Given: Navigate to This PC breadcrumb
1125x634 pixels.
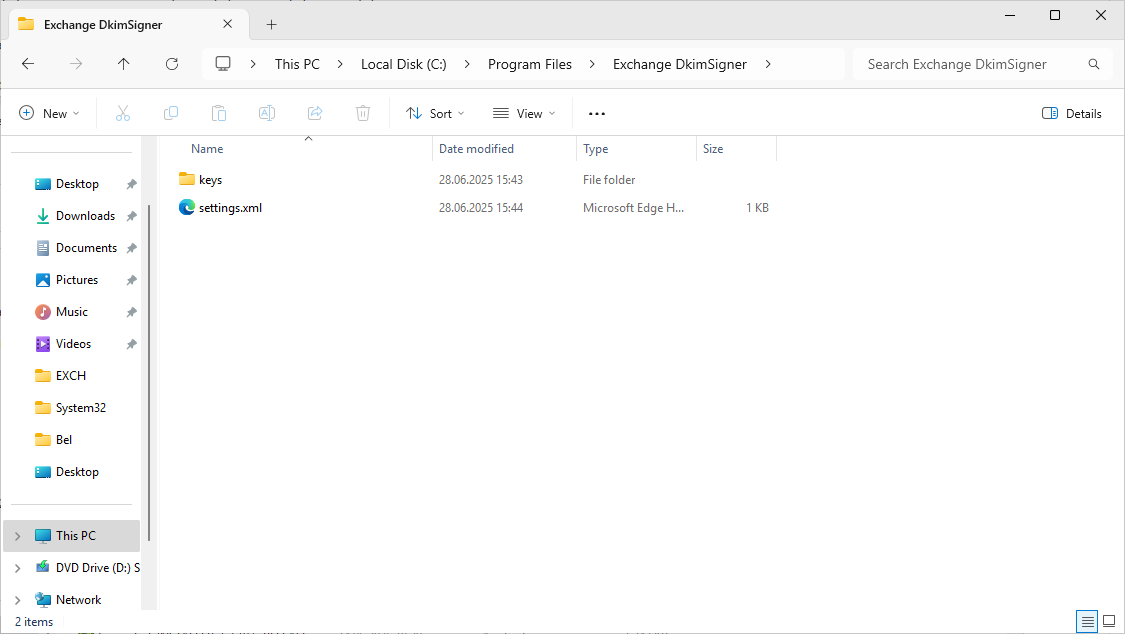Looking at the screenshot, I should [x=297, y=64].
